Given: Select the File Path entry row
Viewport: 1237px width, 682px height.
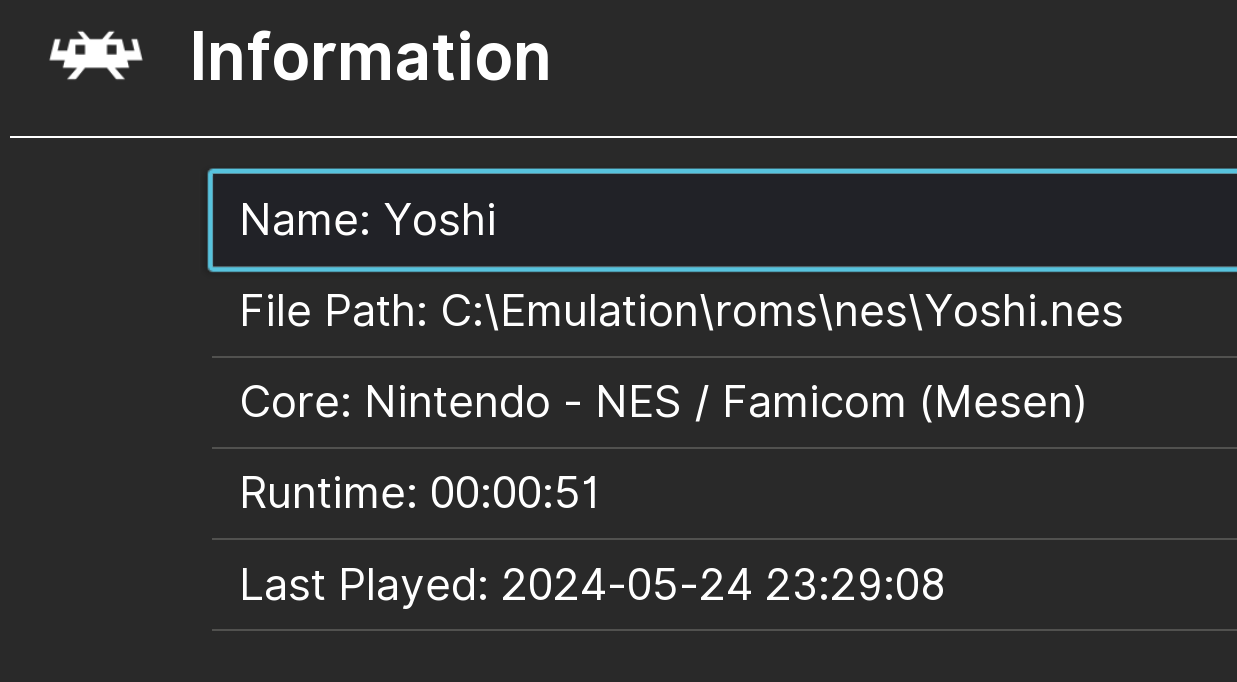Looking at the screenshot, I should [724, 312].
